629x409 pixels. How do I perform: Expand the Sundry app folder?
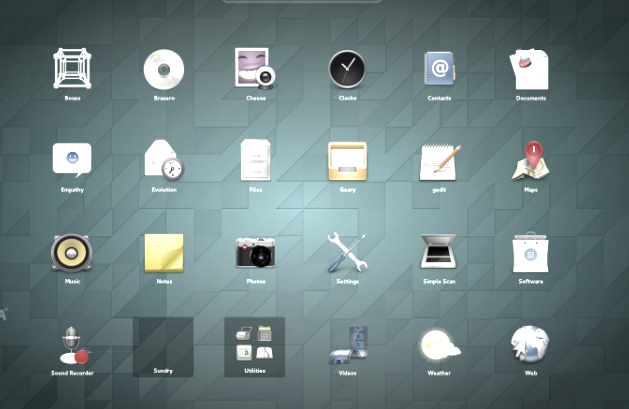(163, 347)
